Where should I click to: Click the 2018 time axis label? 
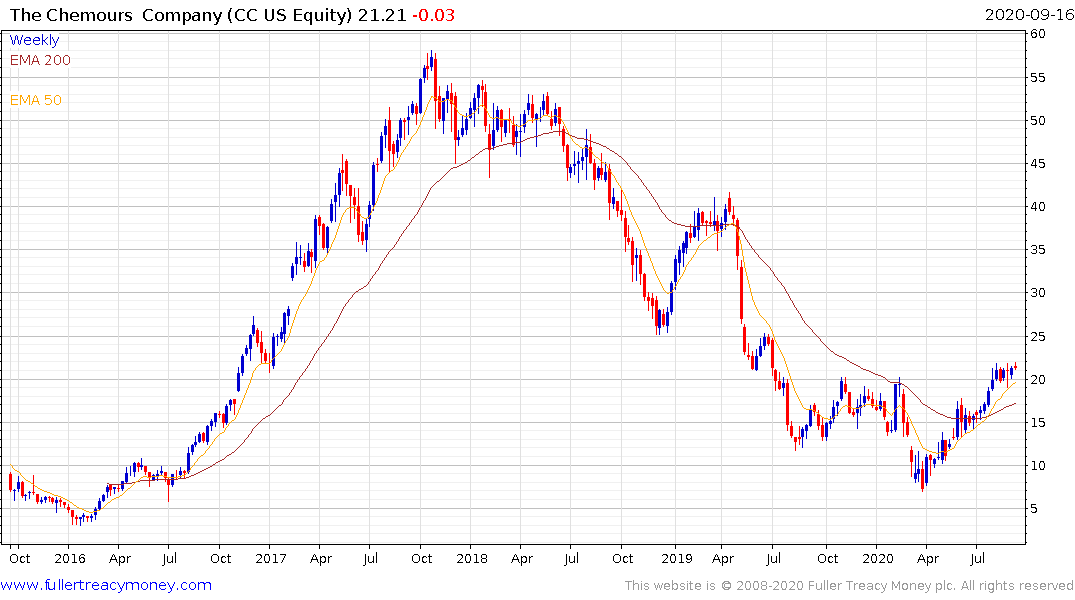click(472, 558)
